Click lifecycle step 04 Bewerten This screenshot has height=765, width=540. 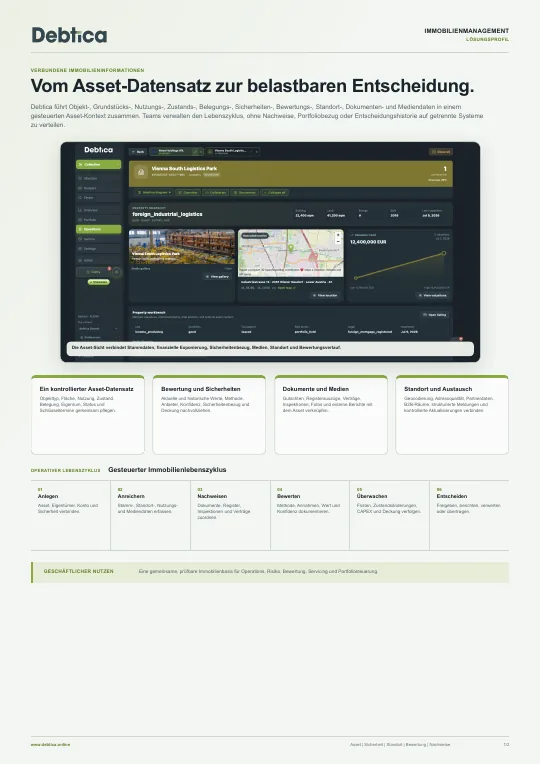pos(310,515)
